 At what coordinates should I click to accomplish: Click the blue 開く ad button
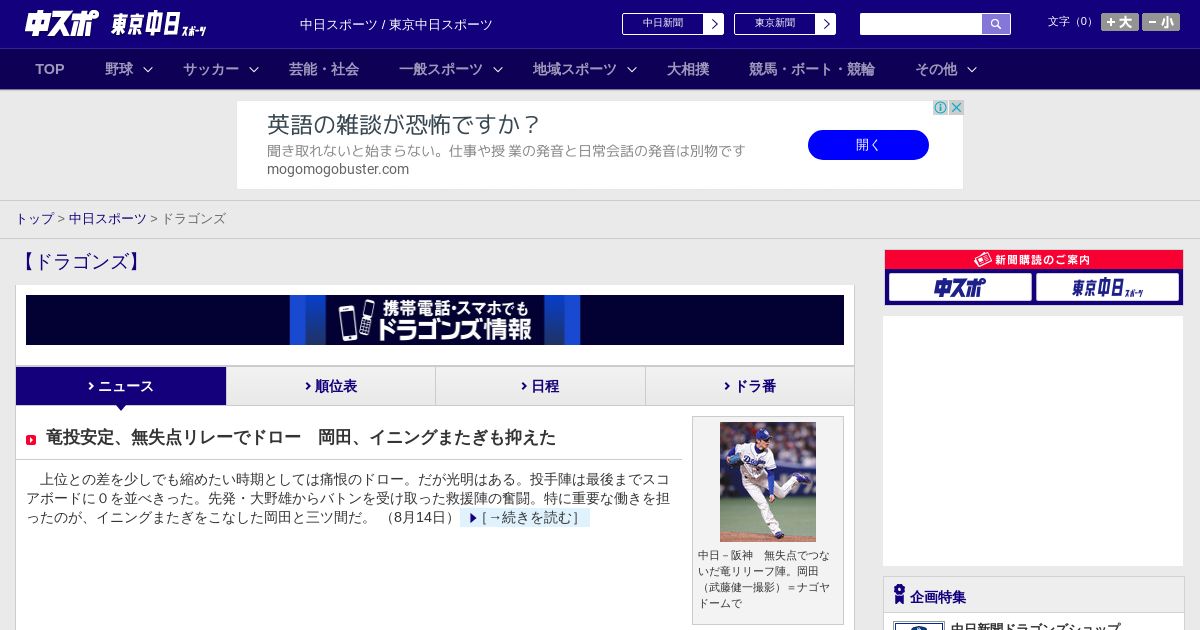(x=868, y=145)
